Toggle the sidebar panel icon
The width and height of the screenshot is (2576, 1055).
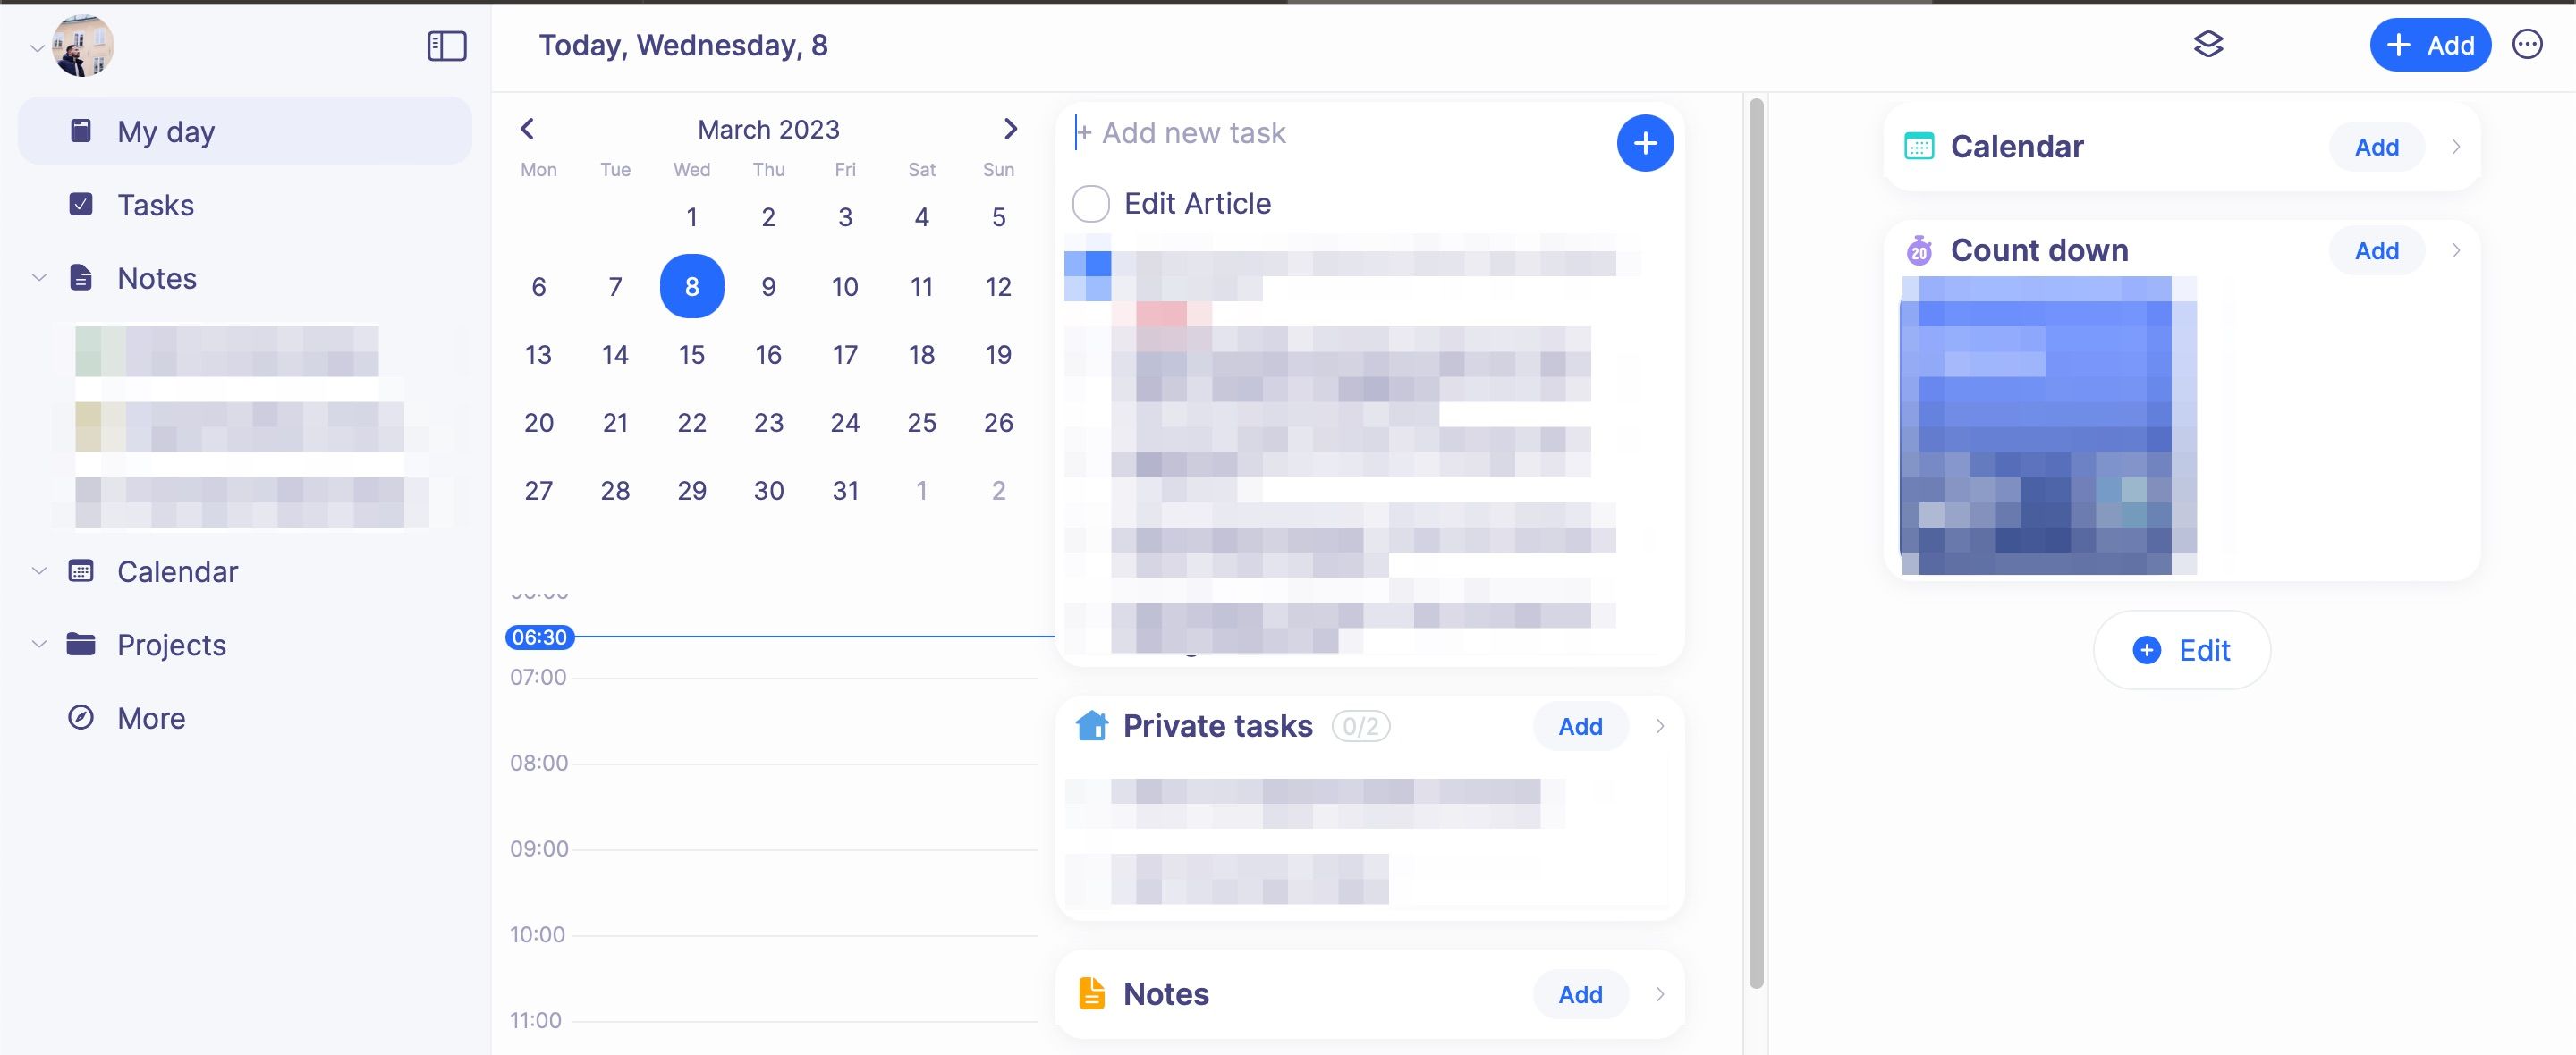(446, 46)
